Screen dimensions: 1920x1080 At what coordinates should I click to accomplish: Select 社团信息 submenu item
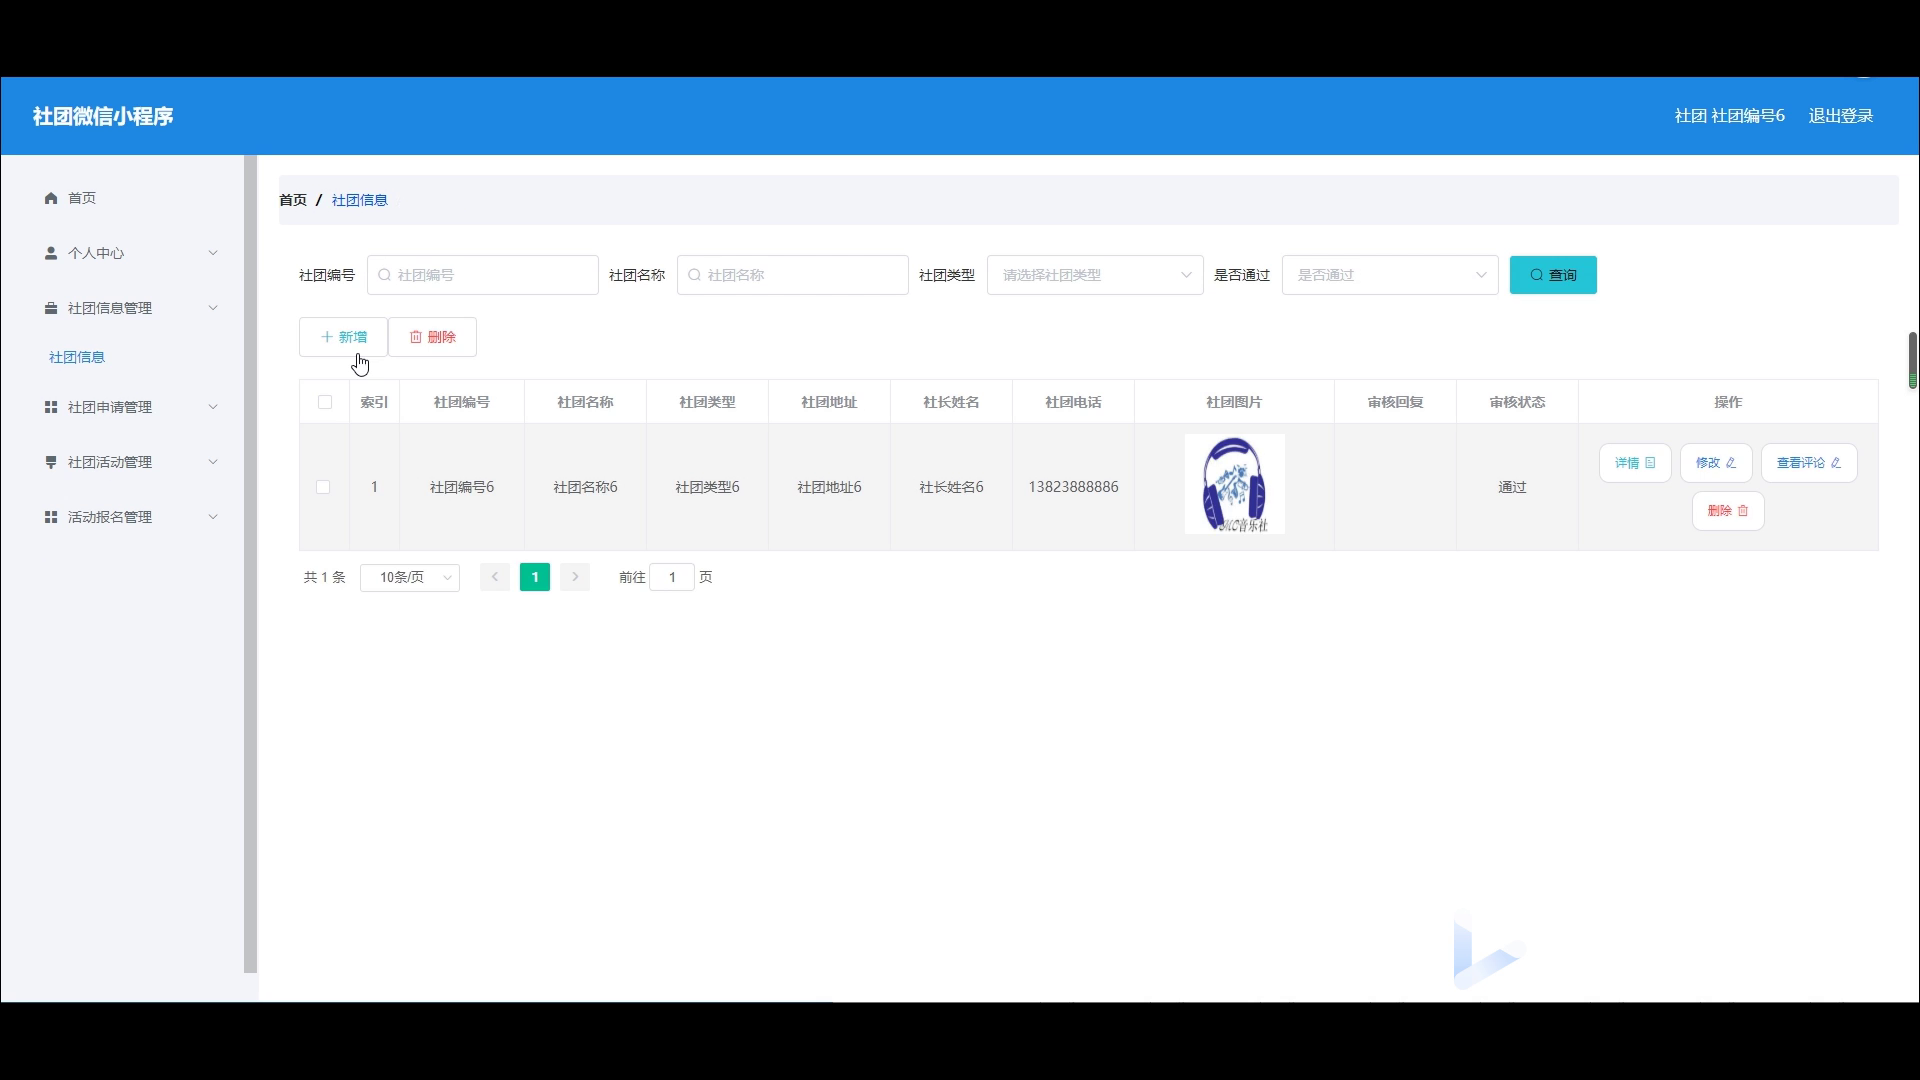(77, 357)
